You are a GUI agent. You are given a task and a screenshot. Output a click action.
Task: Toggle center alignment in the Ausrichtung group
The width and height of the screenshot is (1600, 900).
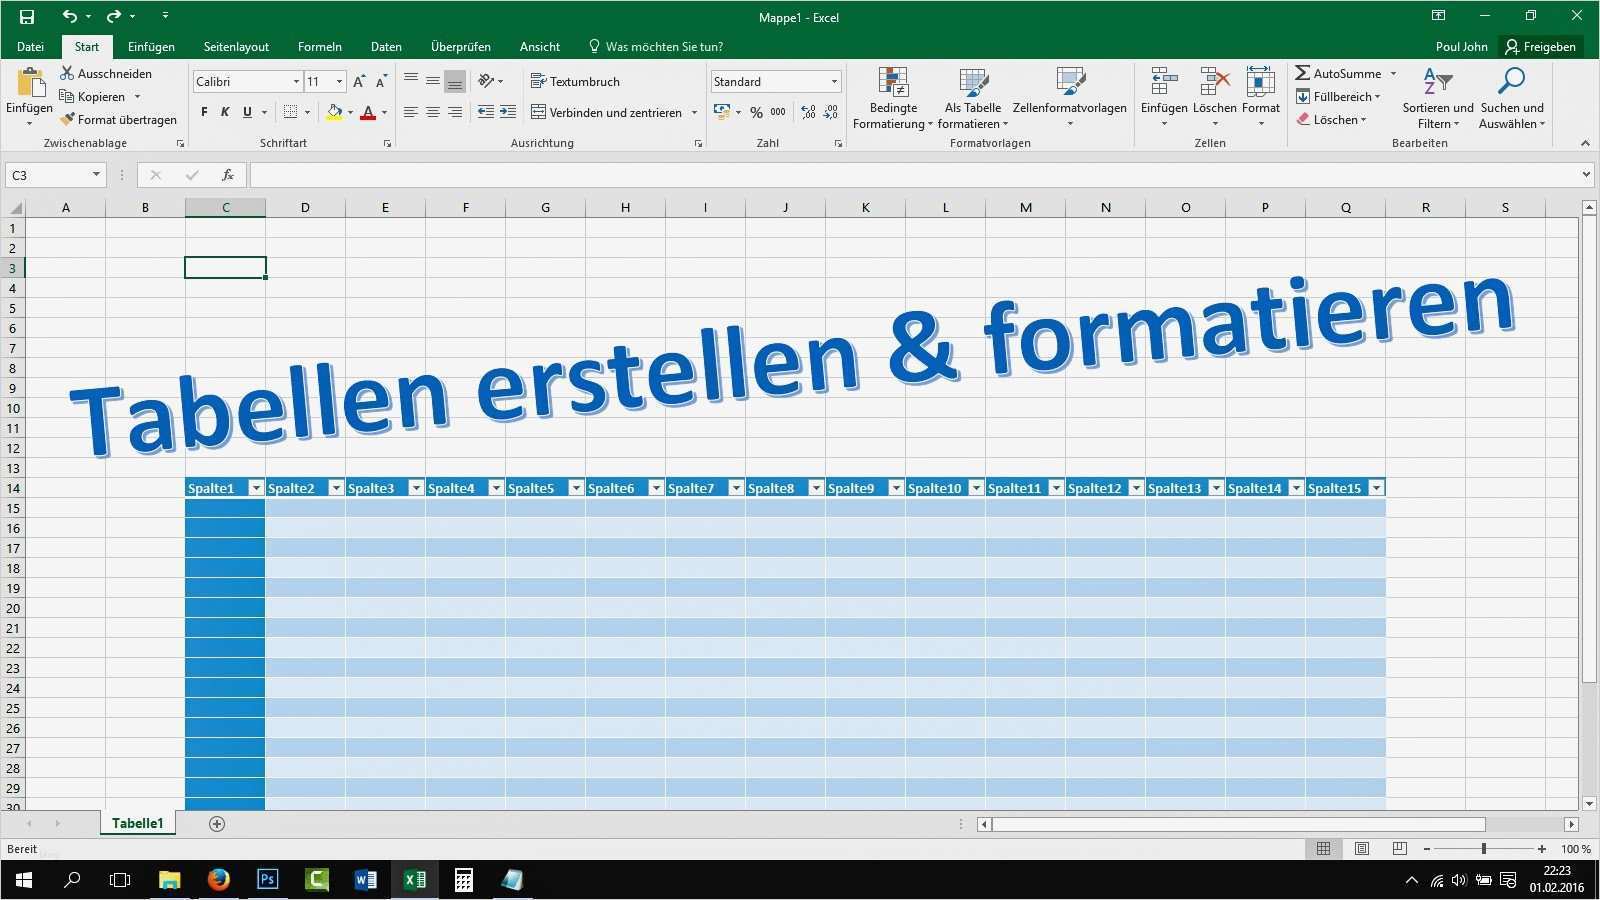tap(433, 112)
